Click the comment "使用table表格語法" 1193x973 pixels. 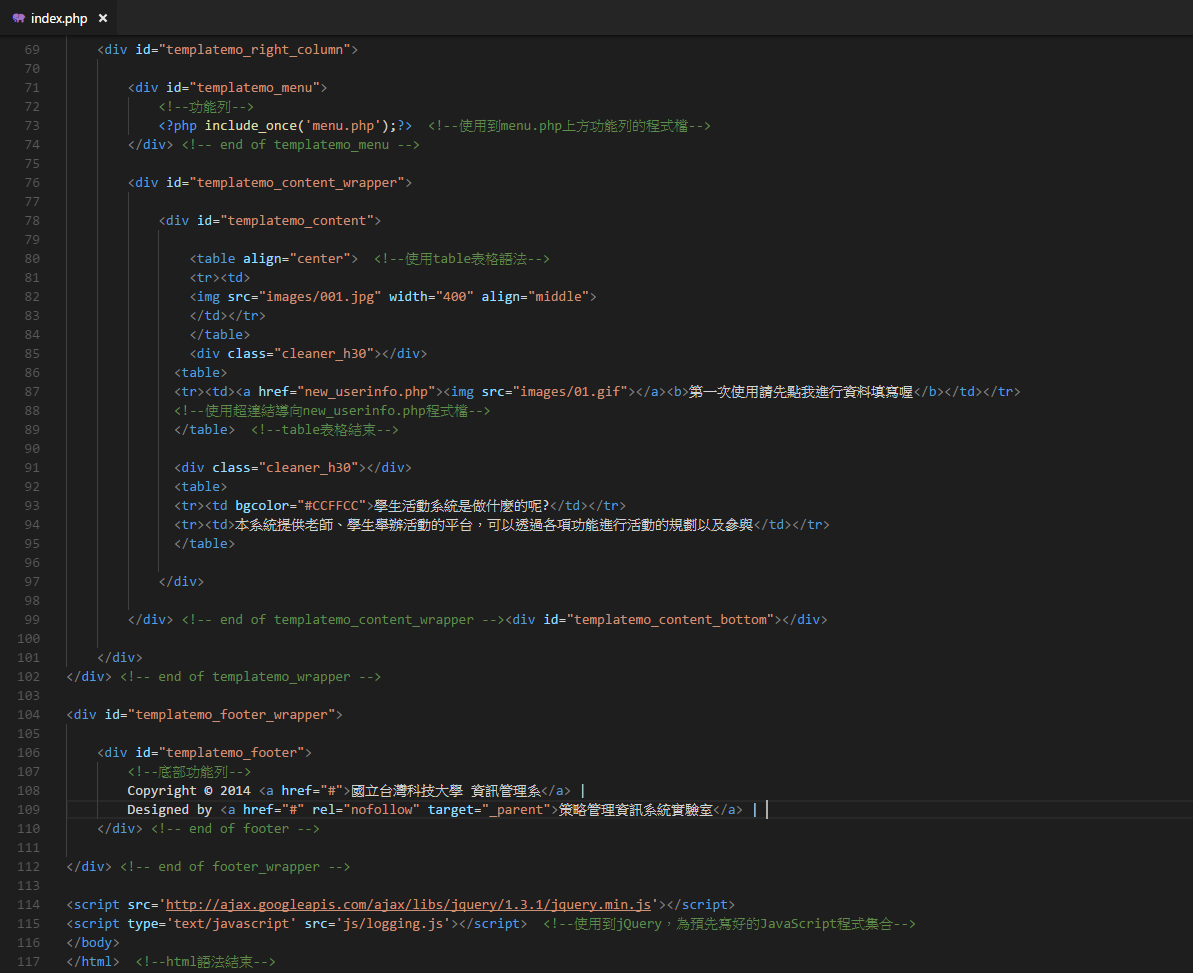462,259
